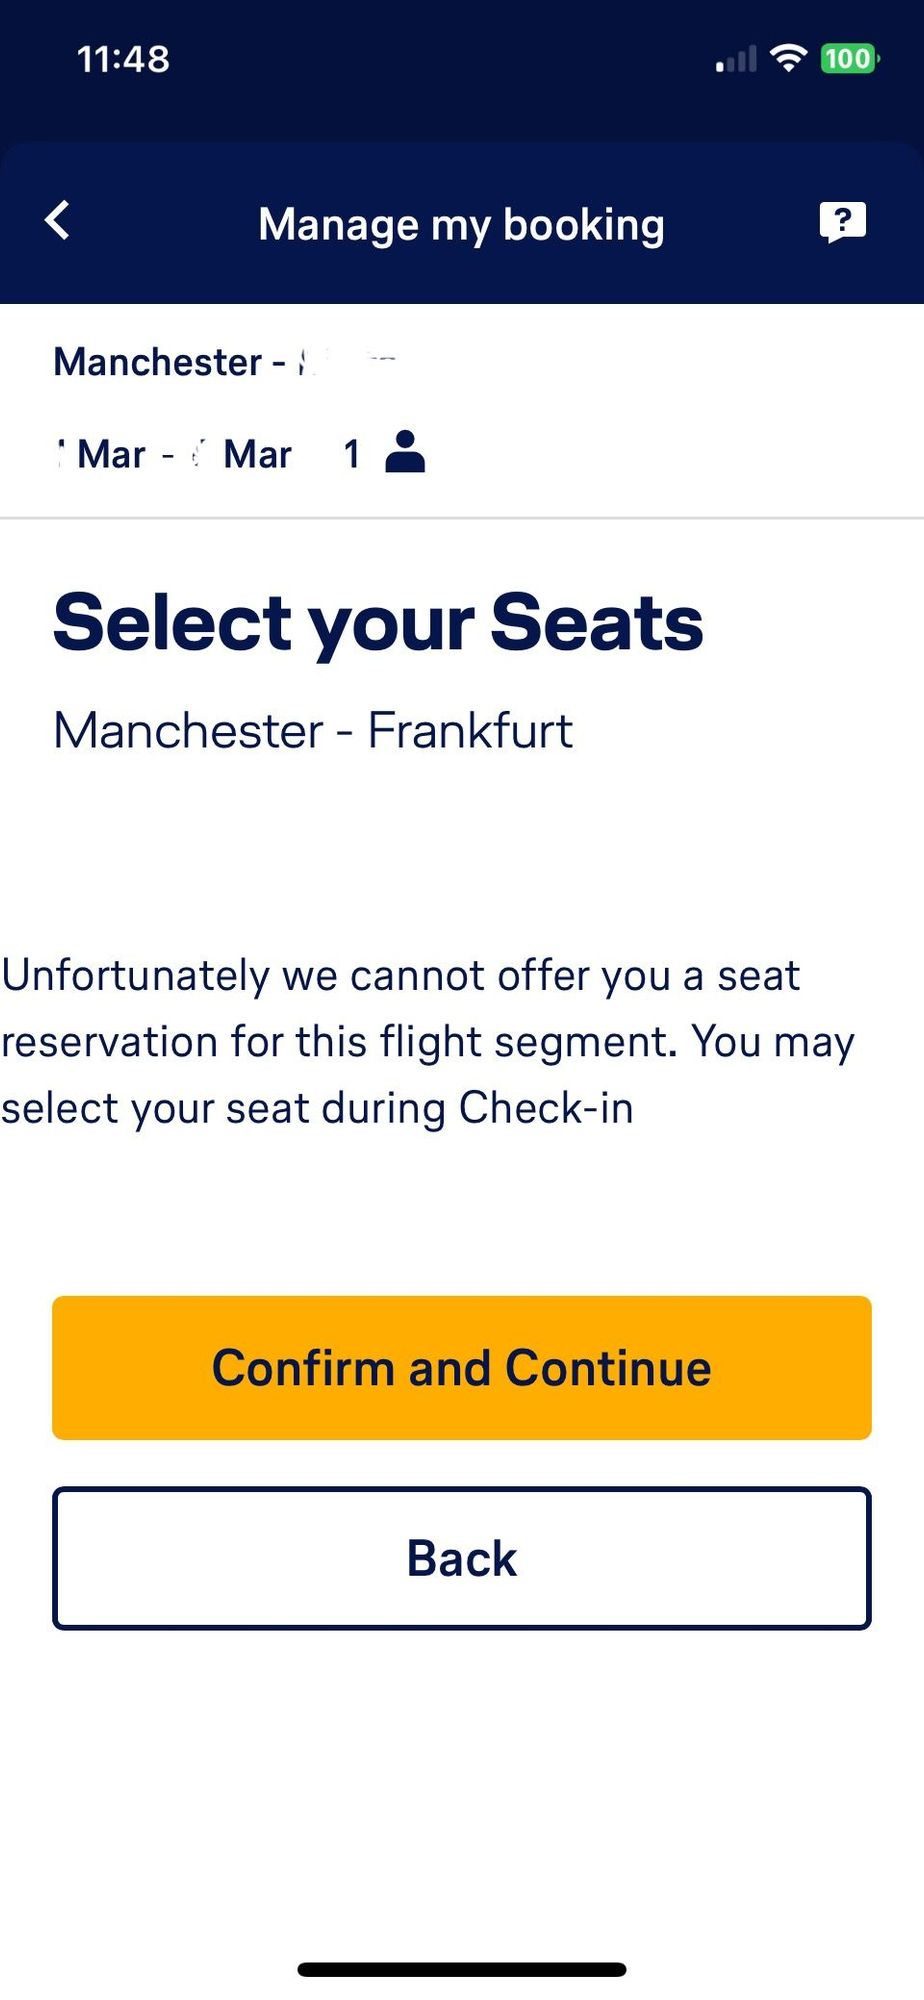
Task: Tap the Manchester - Frankfurt segment label
Action: 313,730
